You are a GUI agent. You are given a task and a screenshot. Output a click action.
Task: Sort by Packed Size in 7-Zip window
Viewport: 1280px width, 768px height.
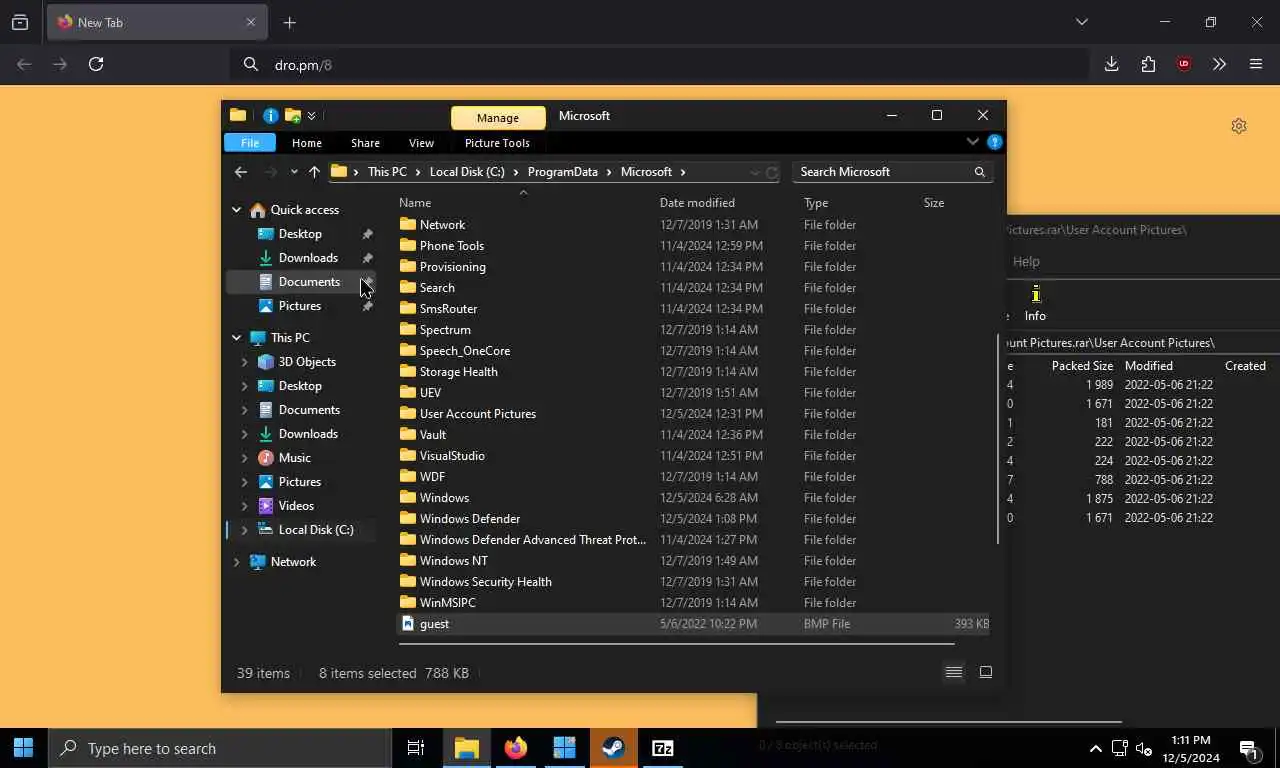(x=1082, y=366)
